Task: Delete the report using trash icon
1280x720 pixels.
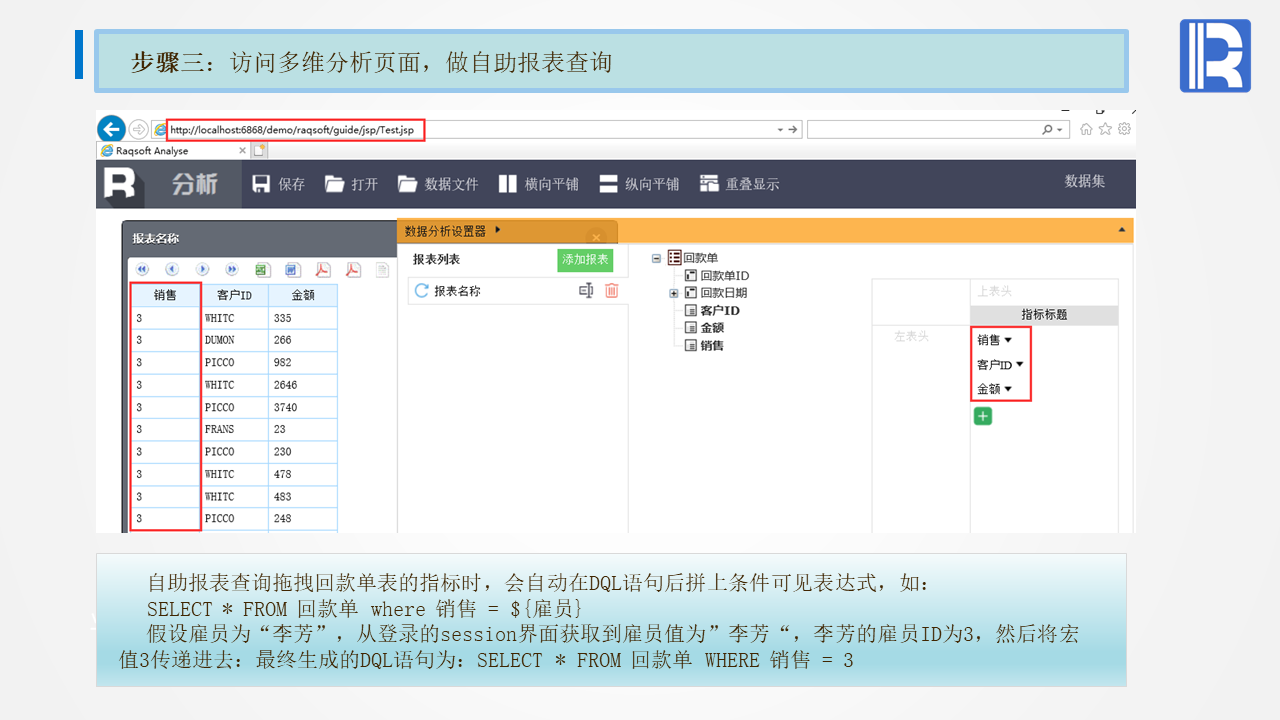Action: 612,291
